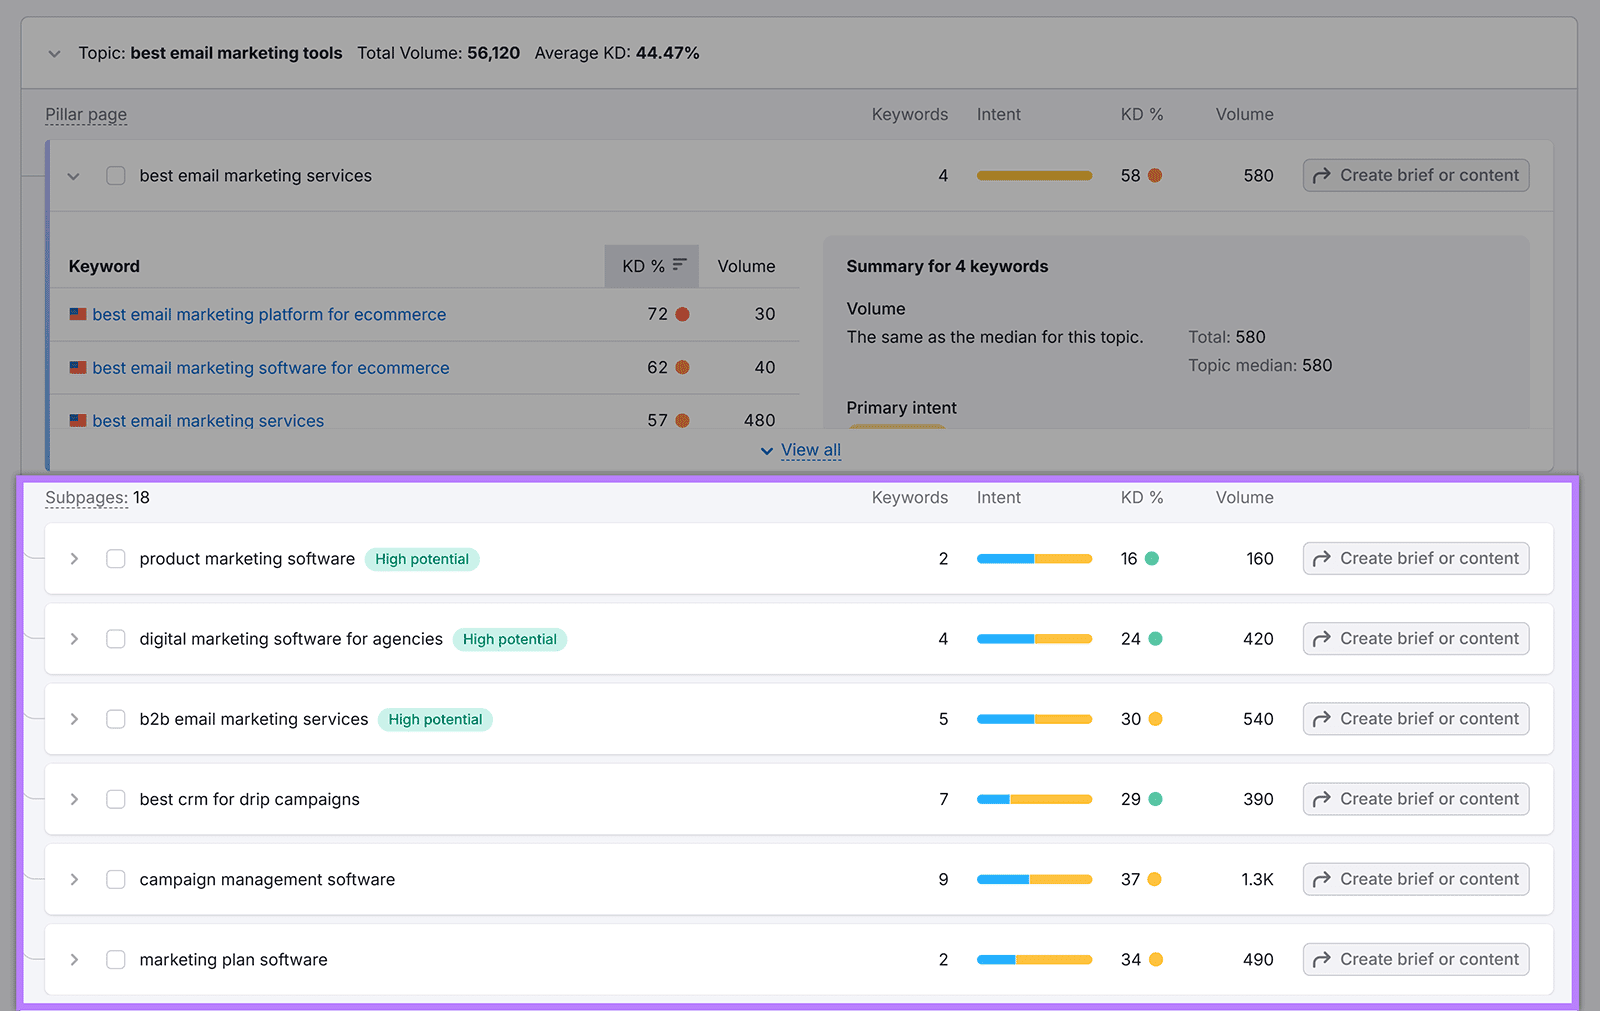
Task: Click the arrow icon in marketing plan software's brief button
Action: [x=1321, y=959]
